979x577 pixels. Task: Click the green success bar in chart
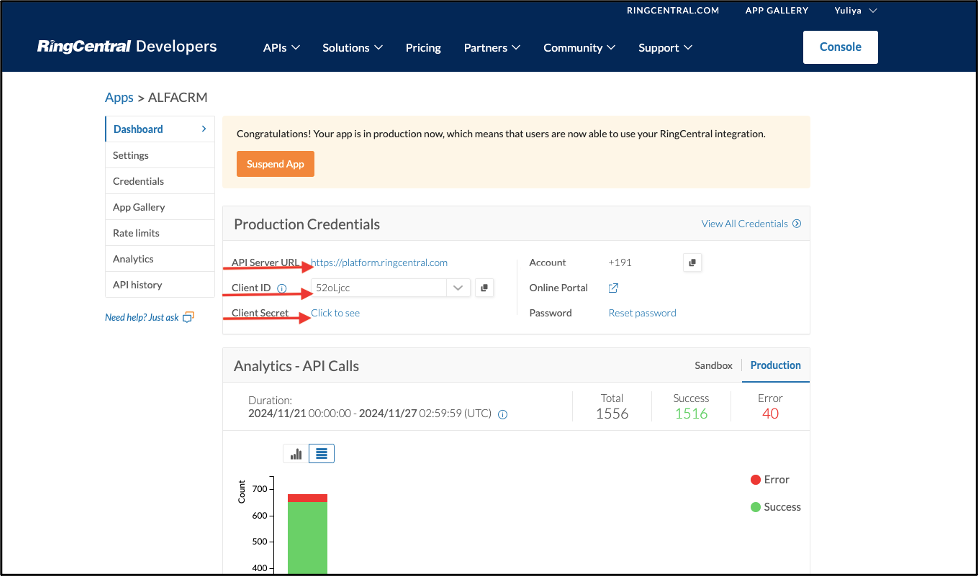(x=308, y=537)
